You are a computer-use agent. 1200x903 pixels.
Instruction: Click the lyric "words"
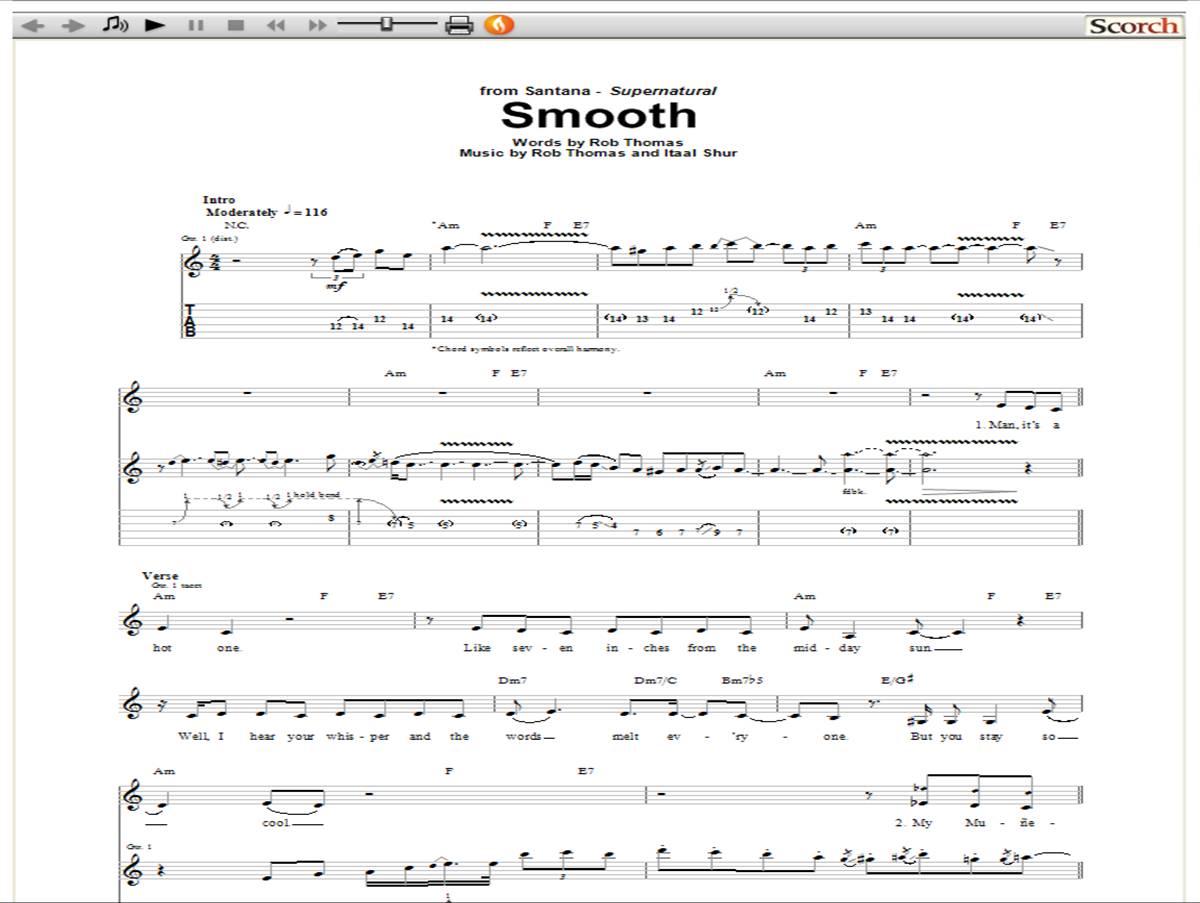[x=523, y=736]
